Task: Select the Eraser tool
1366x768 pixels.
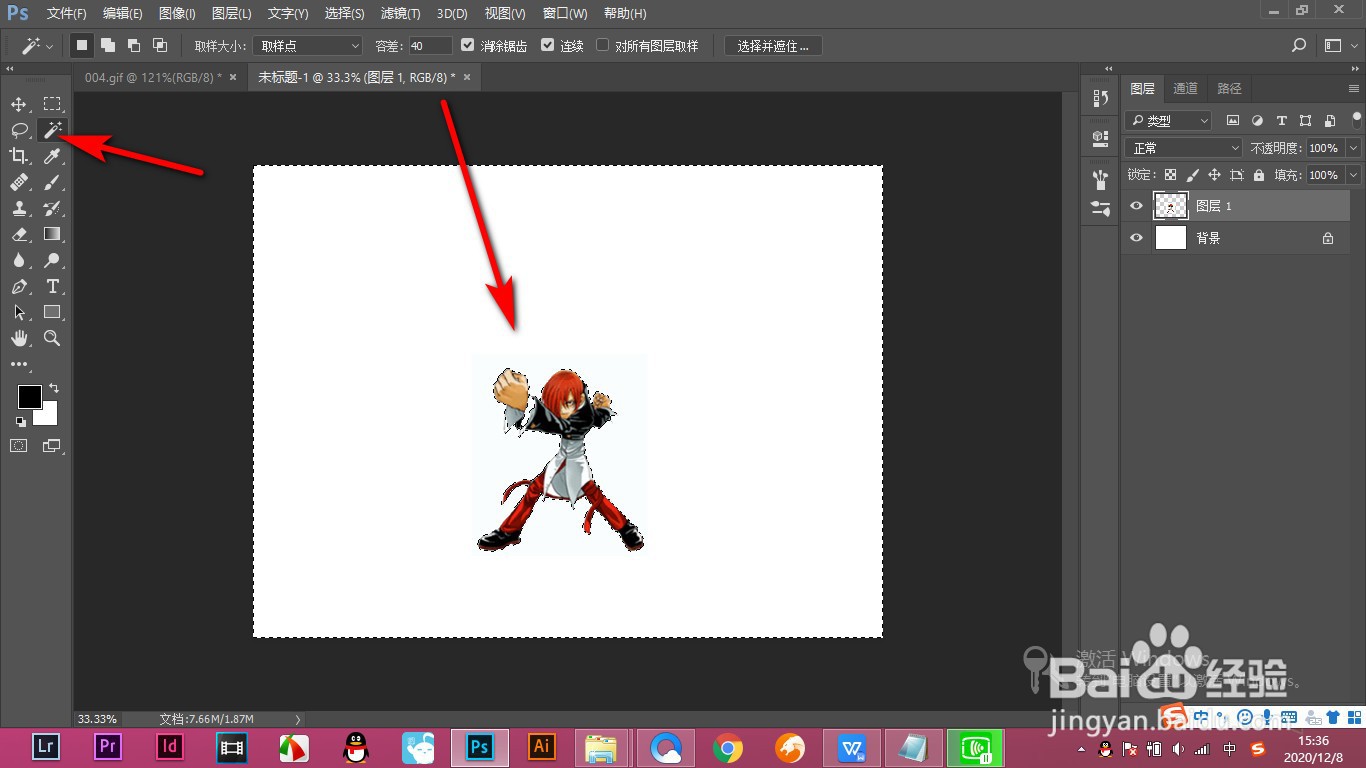Action: [19, 234]
